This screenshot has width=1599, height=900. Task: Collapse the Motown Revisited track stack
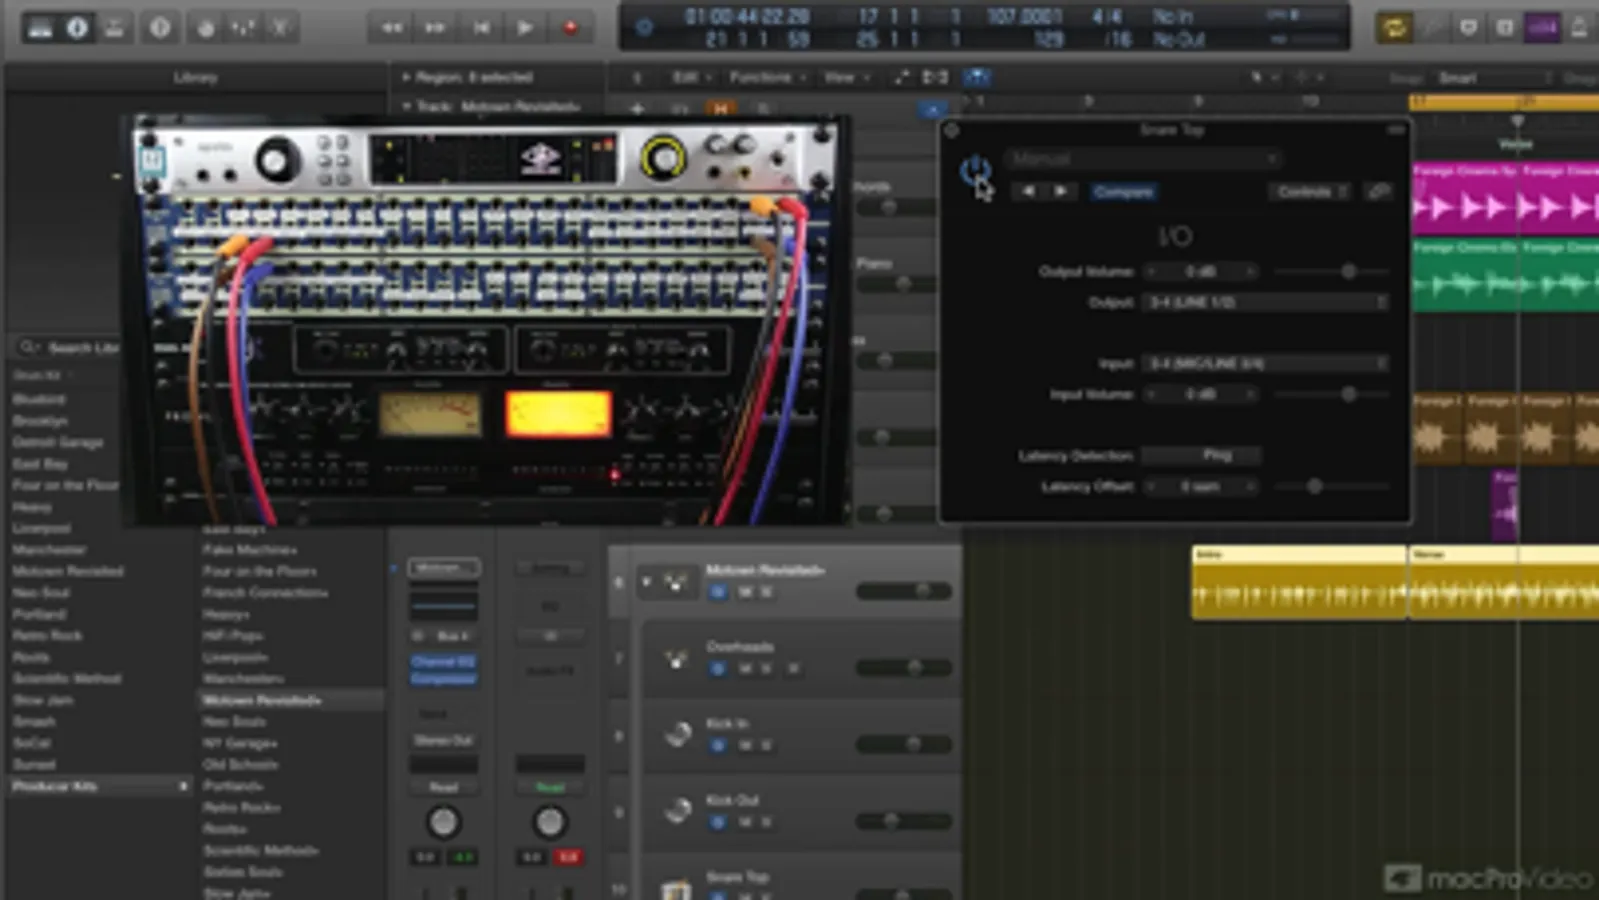[x=647, y=581]
